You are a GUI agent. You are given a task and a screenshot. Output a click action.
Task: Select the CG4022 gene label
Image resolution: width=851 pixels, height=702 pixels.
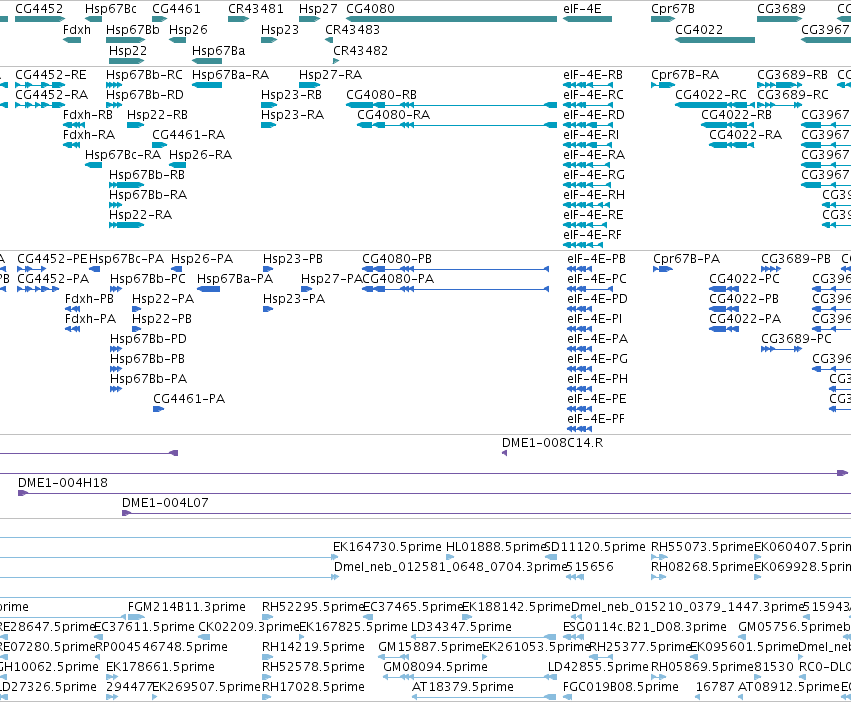[x=699, y=29]
